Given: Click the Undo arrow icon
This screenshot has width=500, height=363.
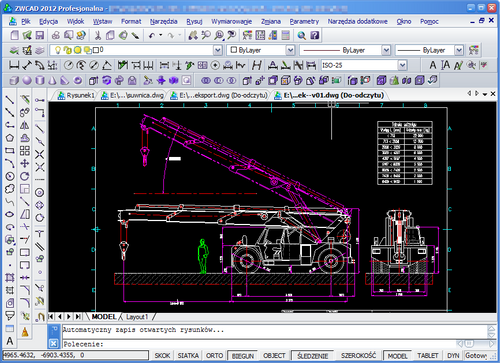Looking at the screenshot, I should click(152, 35).
